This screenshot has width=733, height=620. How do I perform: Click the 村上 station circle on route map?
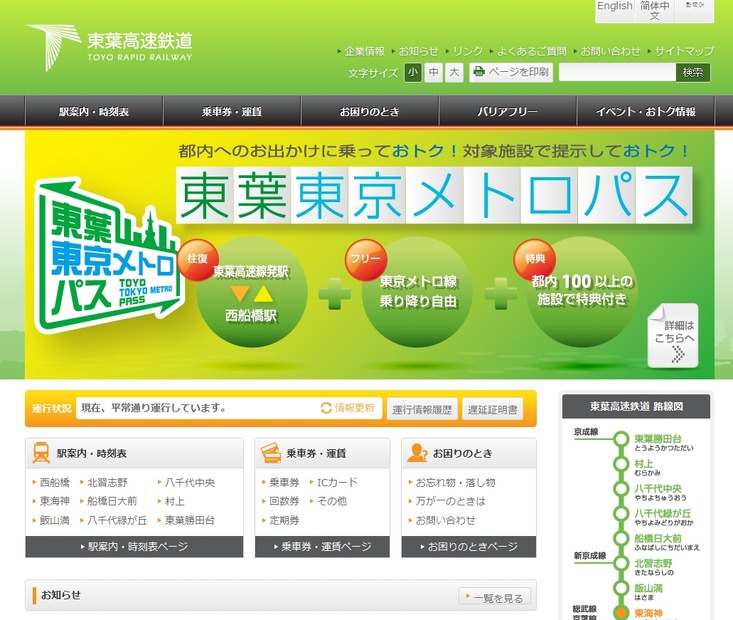[621, 464]
